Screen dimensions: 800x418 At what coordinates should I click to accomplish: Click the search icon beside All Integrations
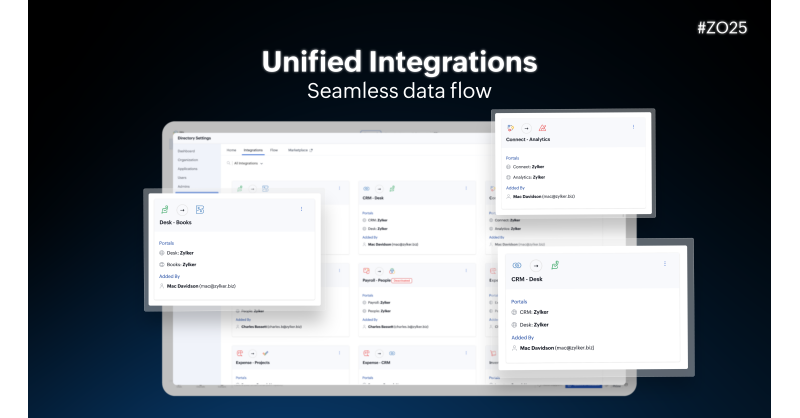229,163
